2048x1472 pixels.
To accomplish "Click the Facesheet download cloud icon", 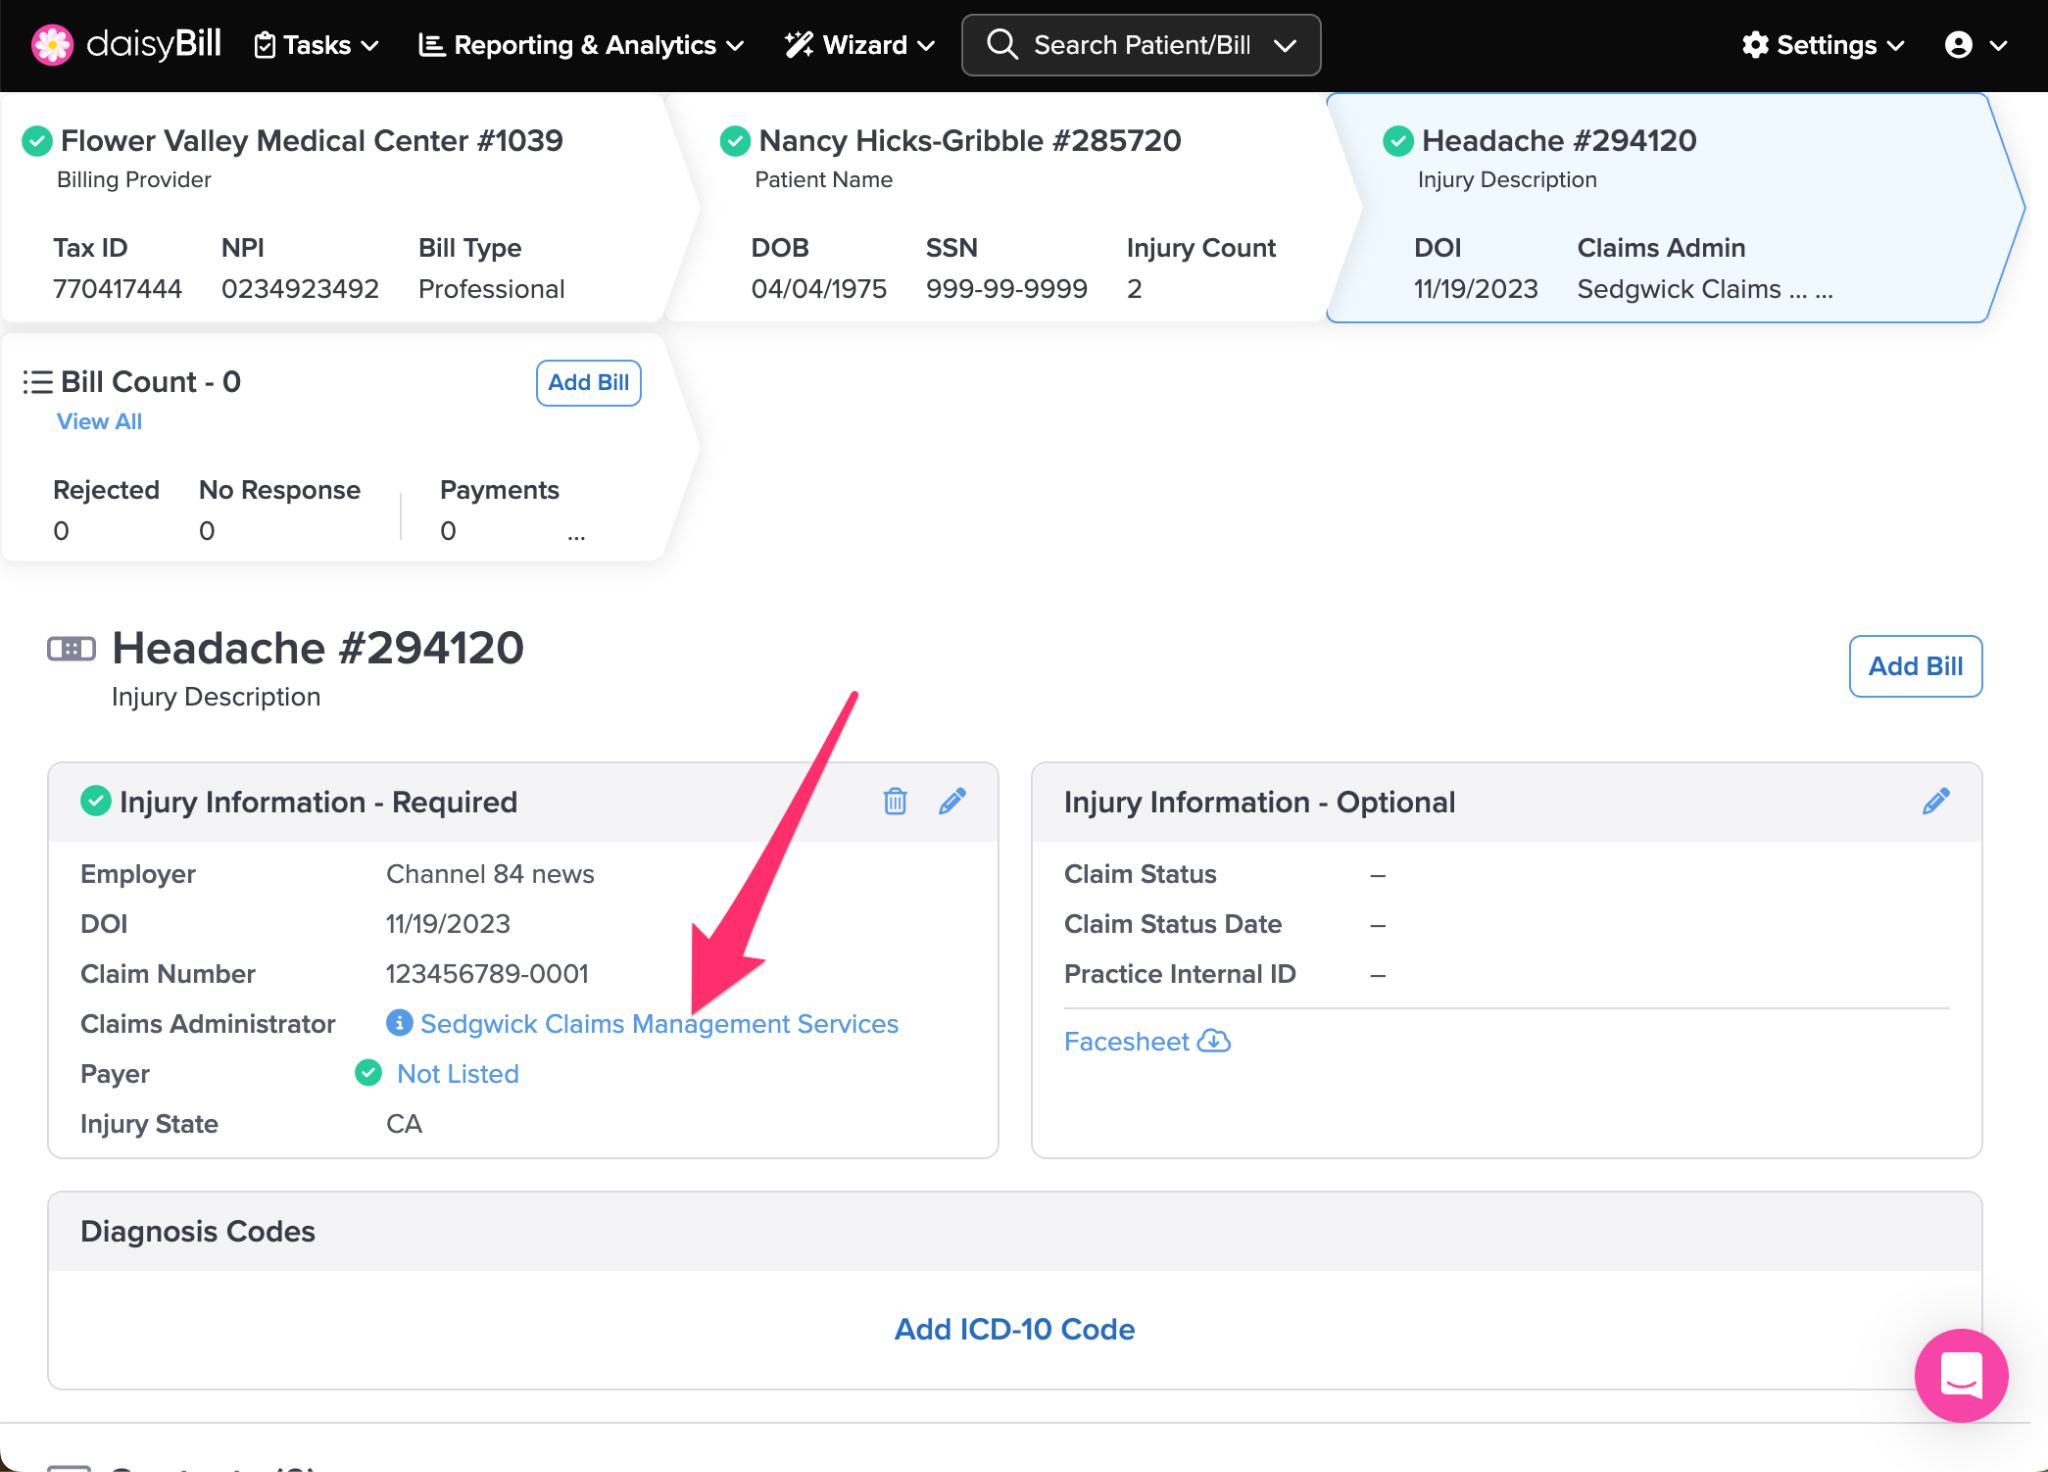I will click(1214, 1041).
